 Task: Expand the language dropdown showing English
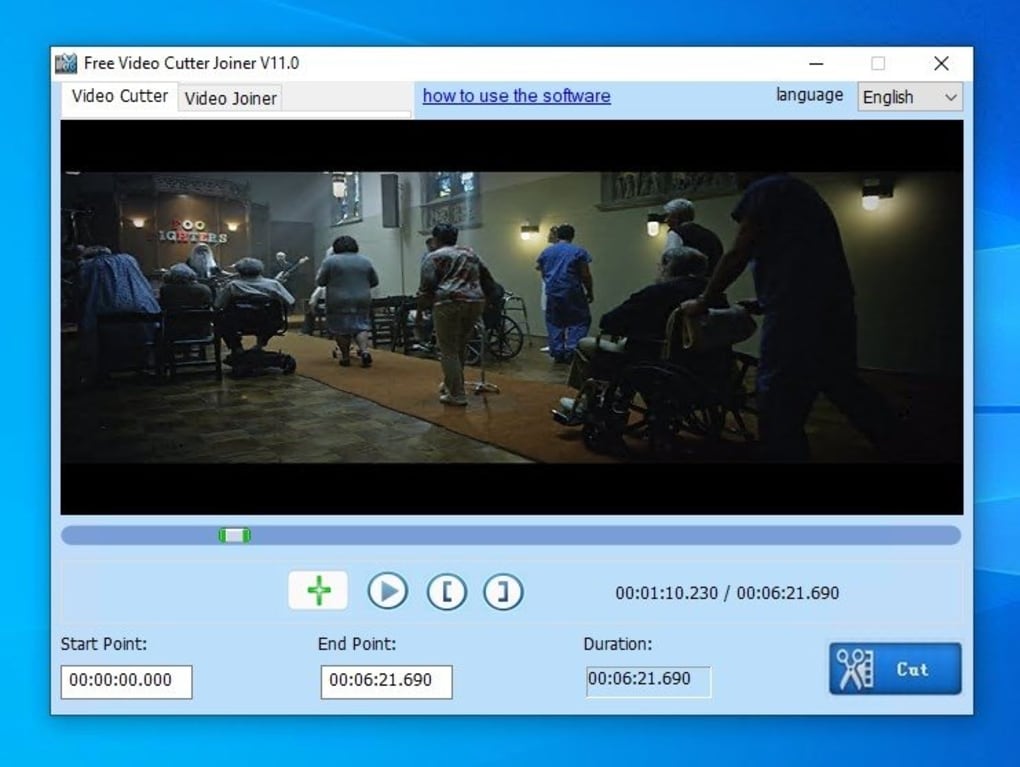[x=910, y=97]
